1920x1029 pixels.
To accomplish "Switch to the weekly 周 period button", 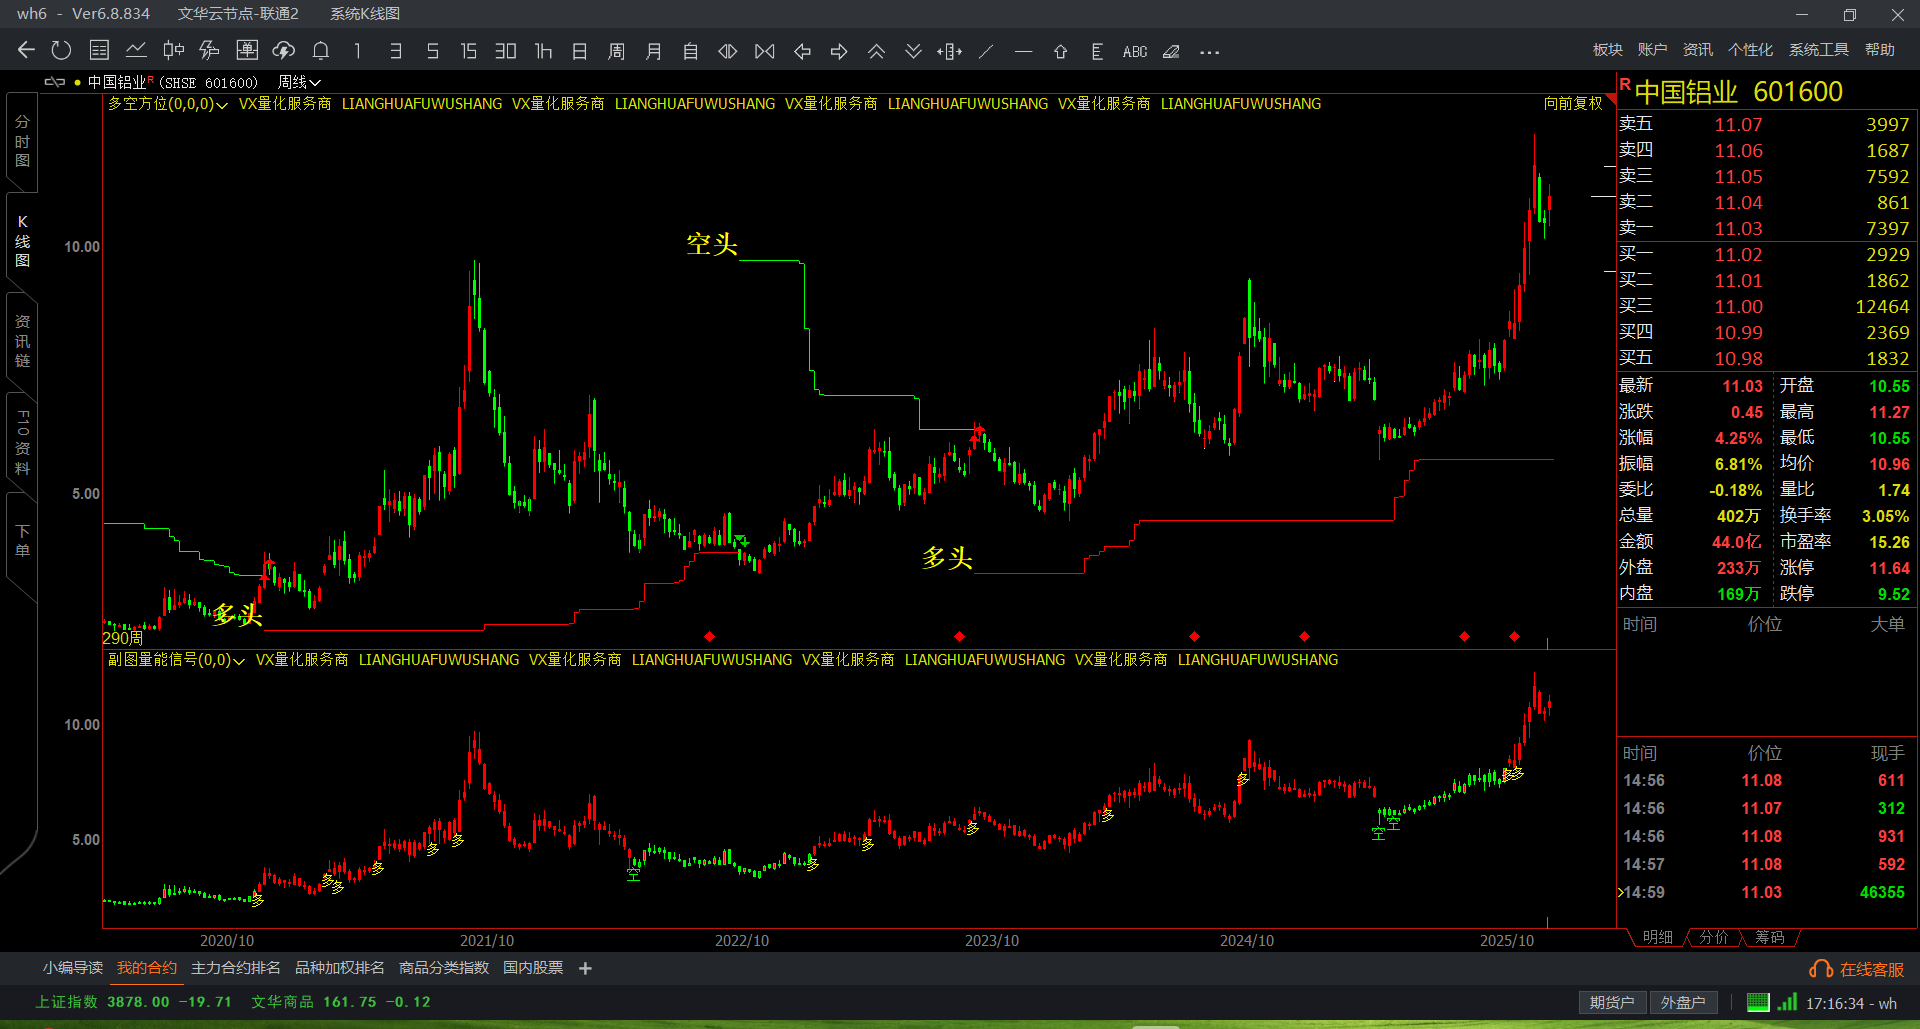I will click(x=616, y=51).
